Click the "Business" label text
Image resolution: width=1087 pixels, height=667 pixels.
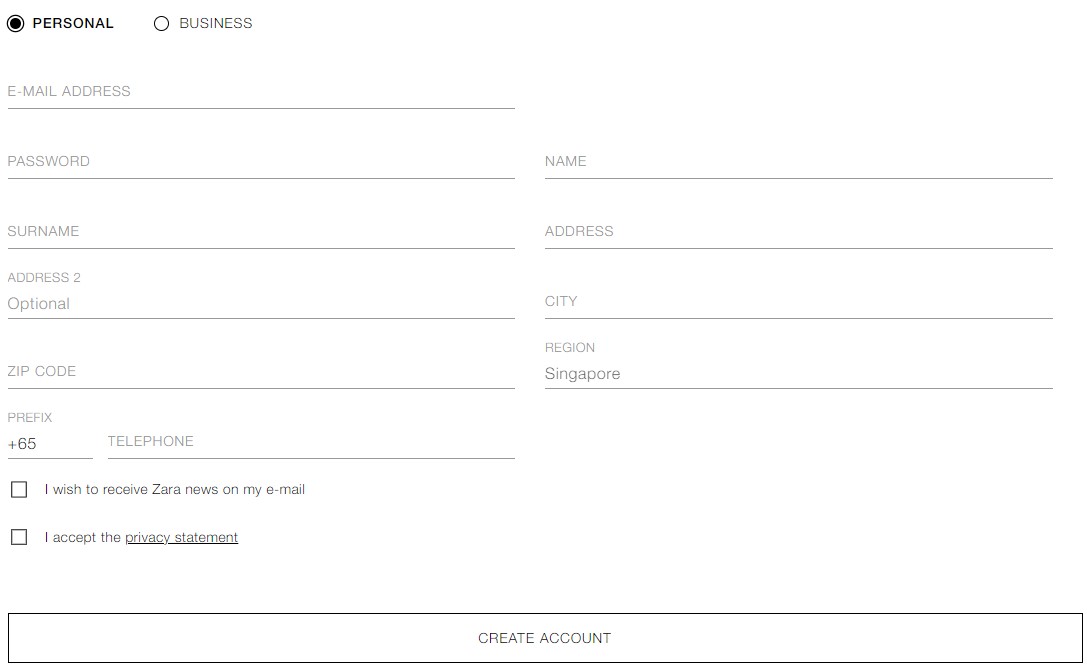point(215,23)
